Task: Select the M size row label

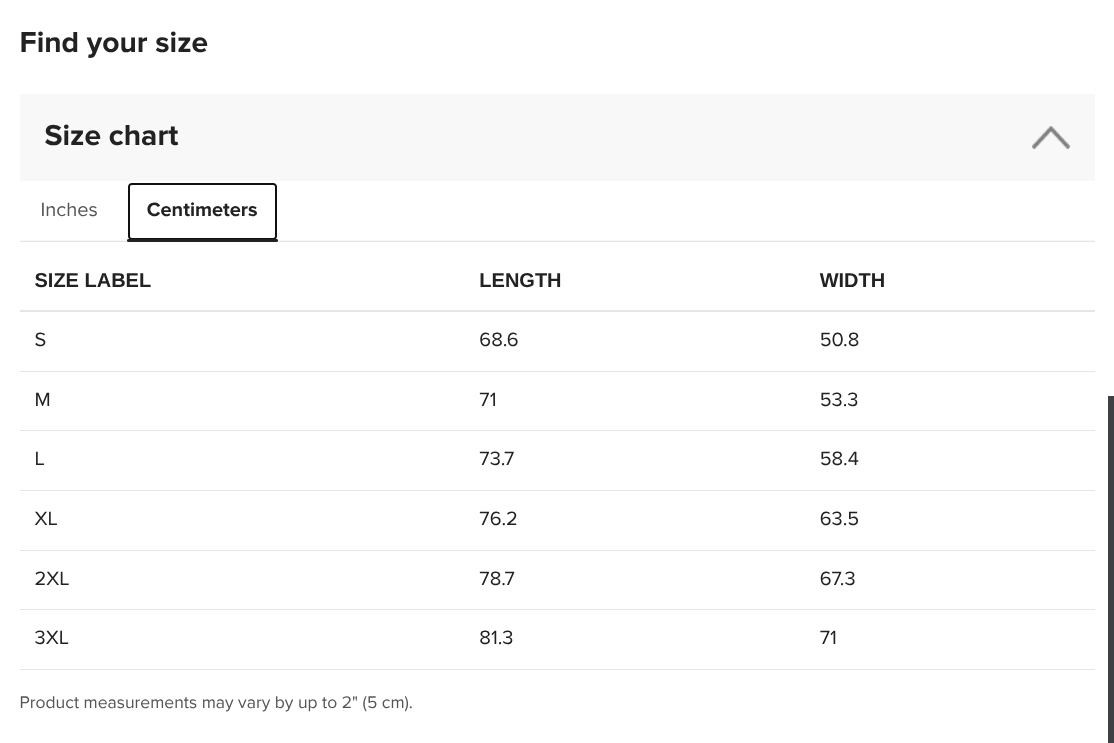Action: tap(43, 400)
